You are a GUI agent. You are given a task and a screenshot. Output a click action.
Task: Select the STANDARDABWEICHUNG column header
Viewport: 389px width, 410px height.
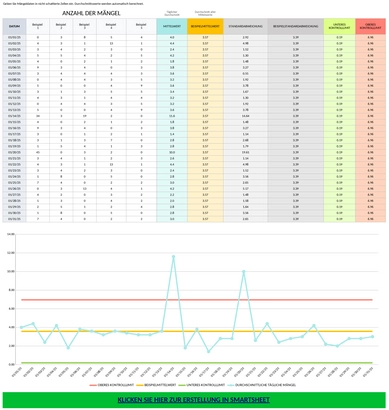click(x=245, y=26)
